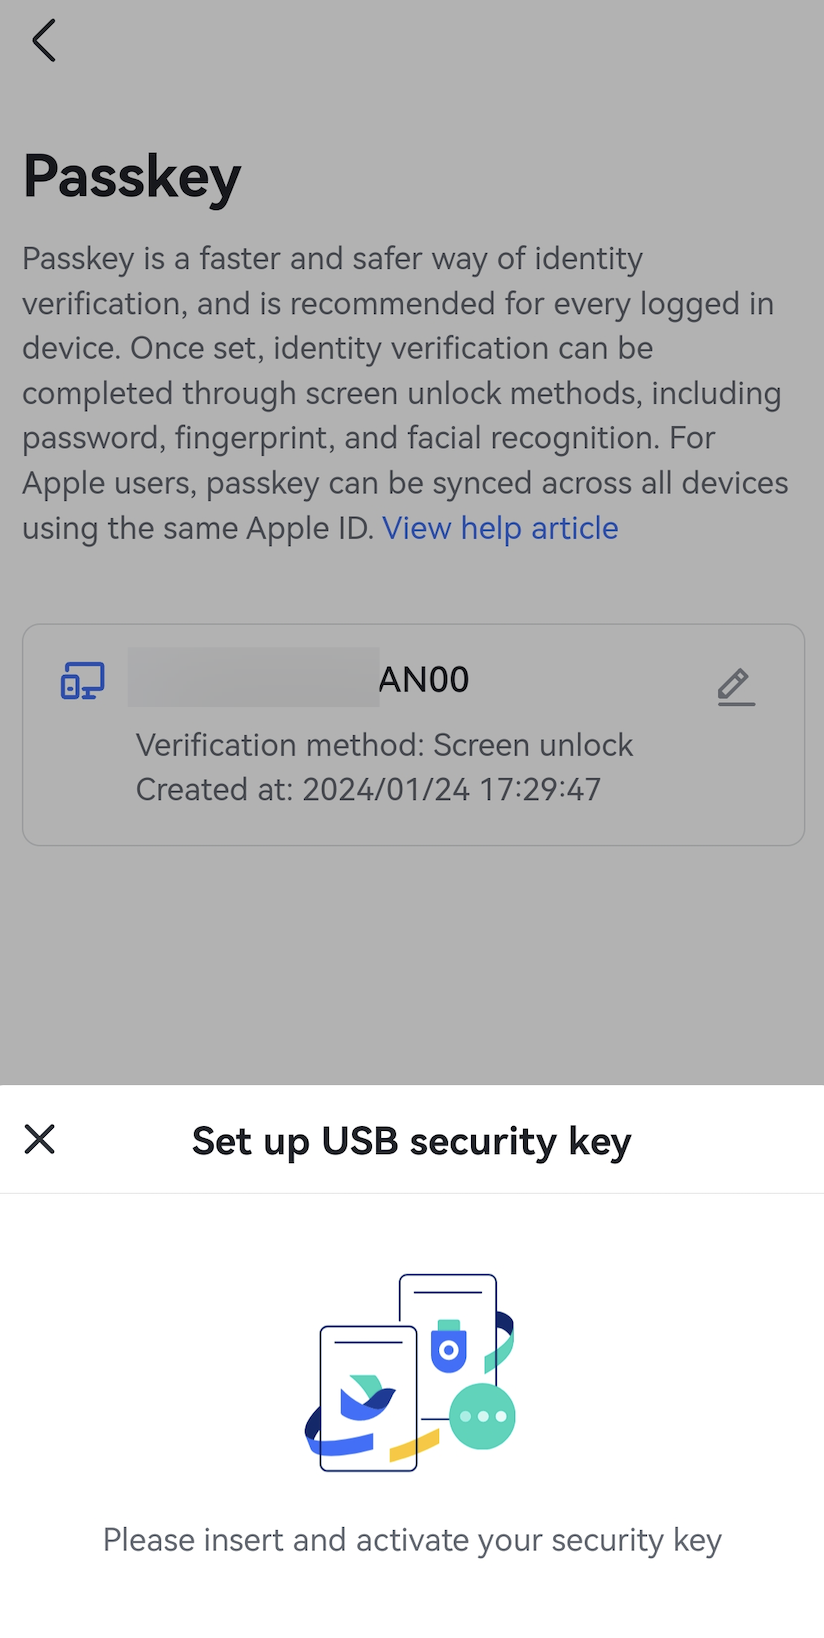
Task: Click the Created at timestamp
Action: [368, 789]
